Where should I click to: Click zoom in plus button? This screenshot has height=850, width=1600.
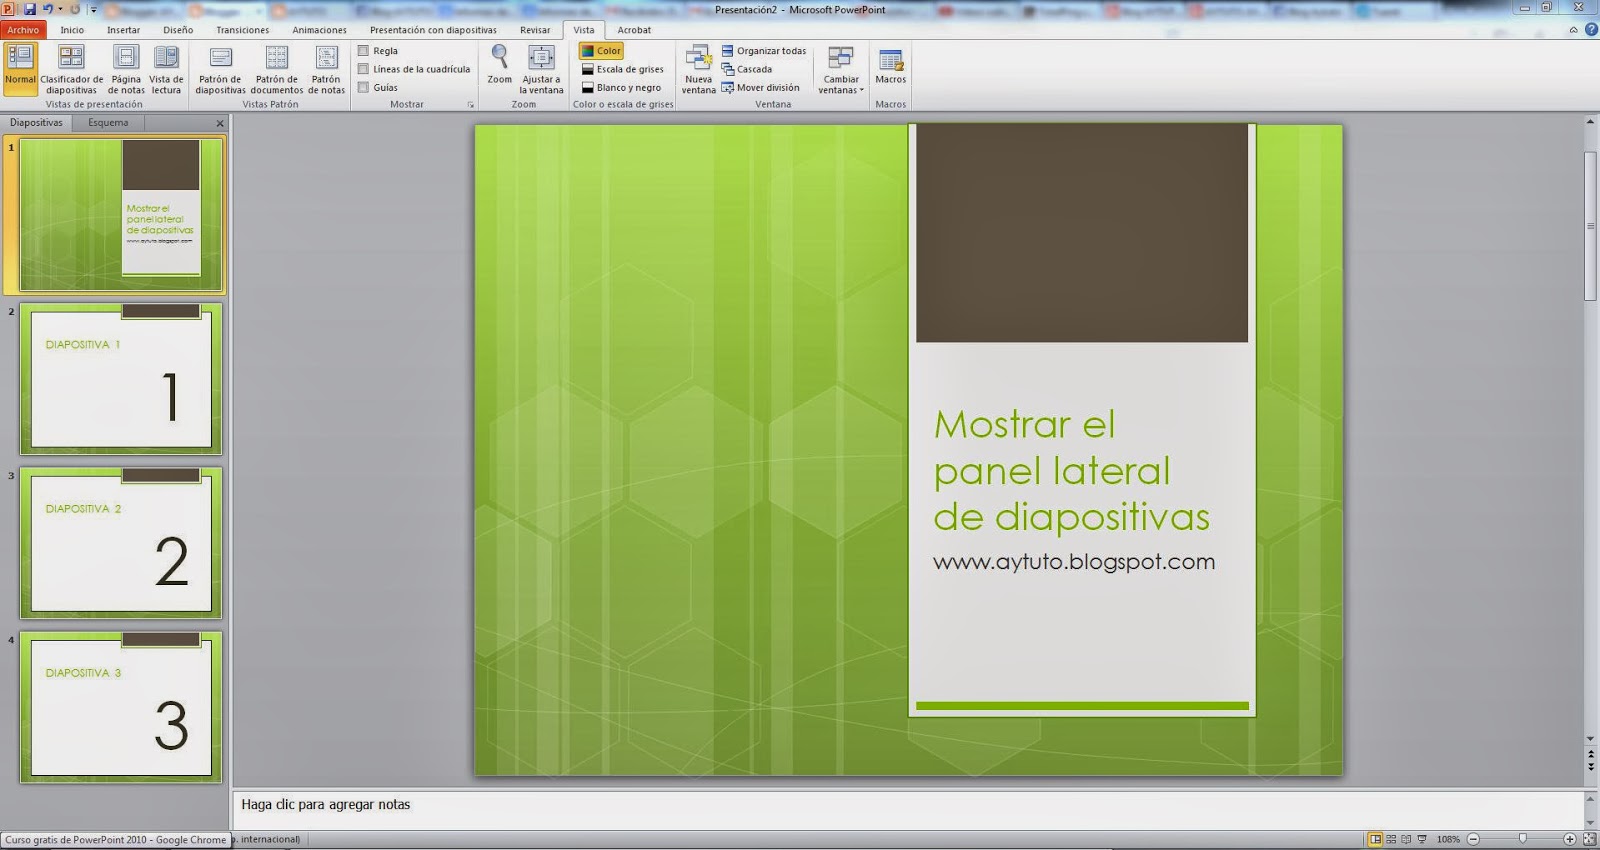[x=1570, y=839]
